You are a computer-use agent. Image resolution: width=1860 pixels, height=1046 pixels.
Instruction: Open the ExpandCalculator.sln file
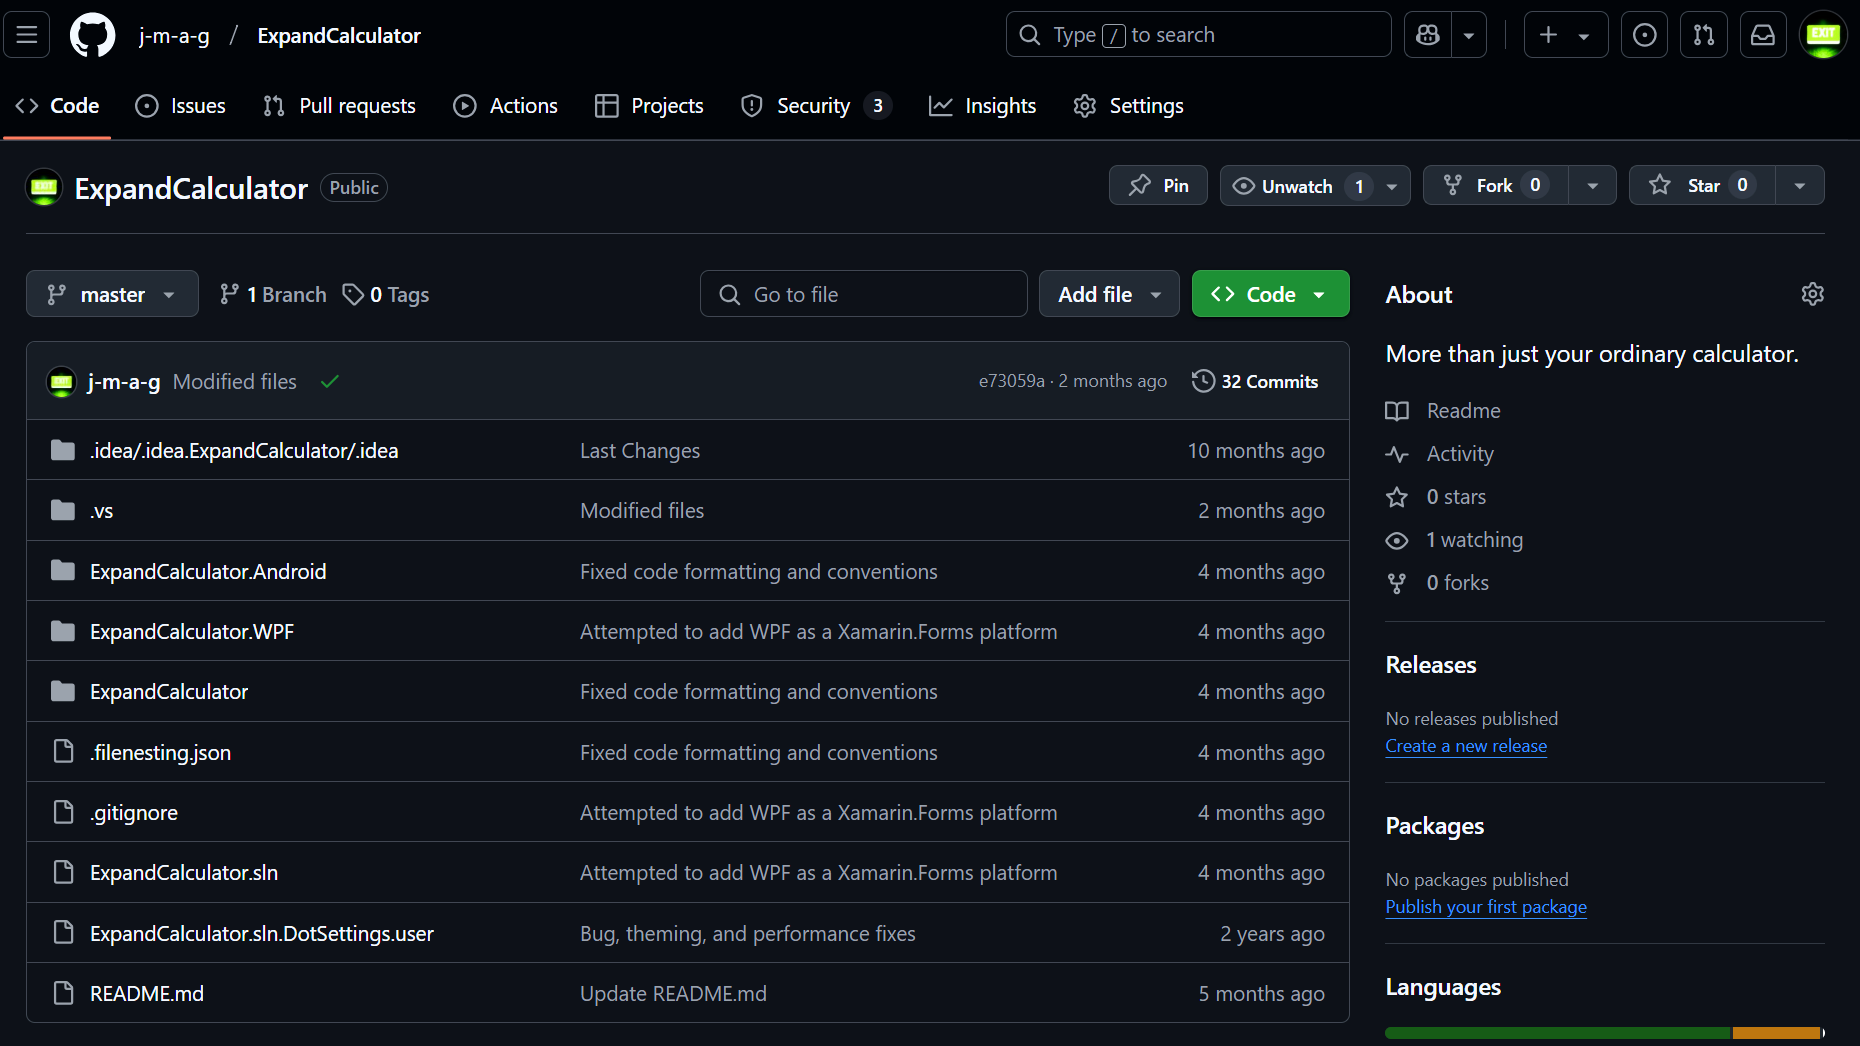point(184,873)
